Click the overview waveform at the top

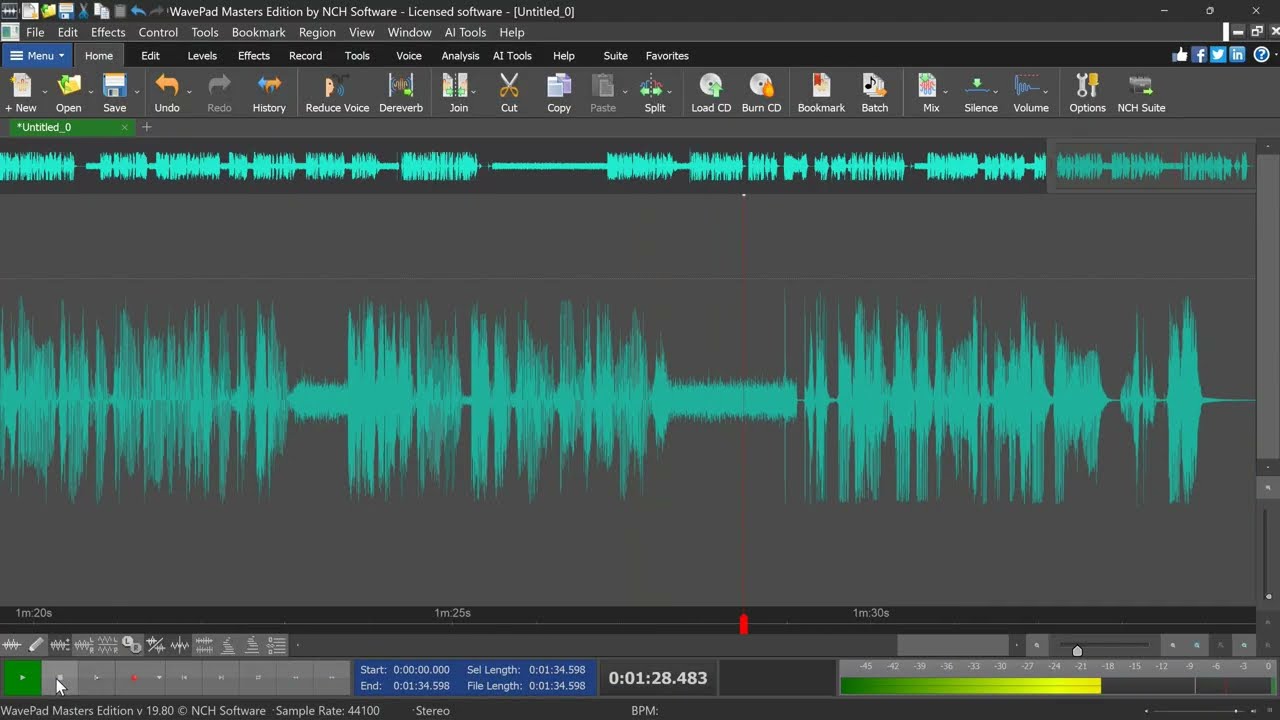(625, 166)
